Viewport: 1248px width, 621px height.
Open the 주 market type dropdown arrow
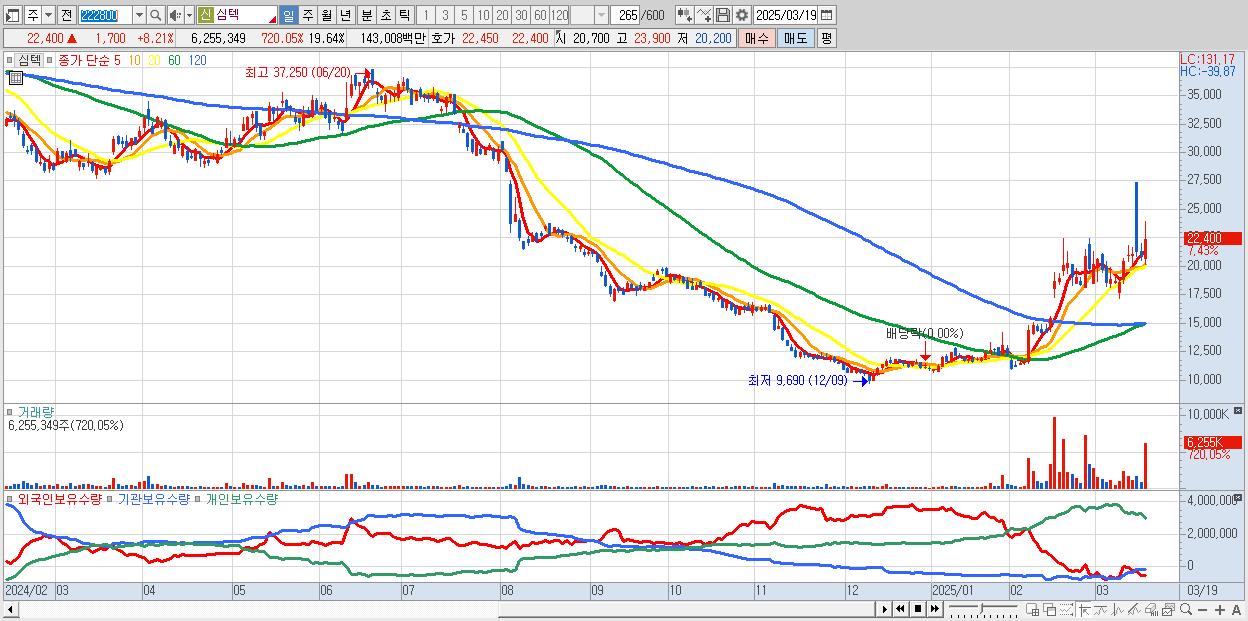[48, 15]
